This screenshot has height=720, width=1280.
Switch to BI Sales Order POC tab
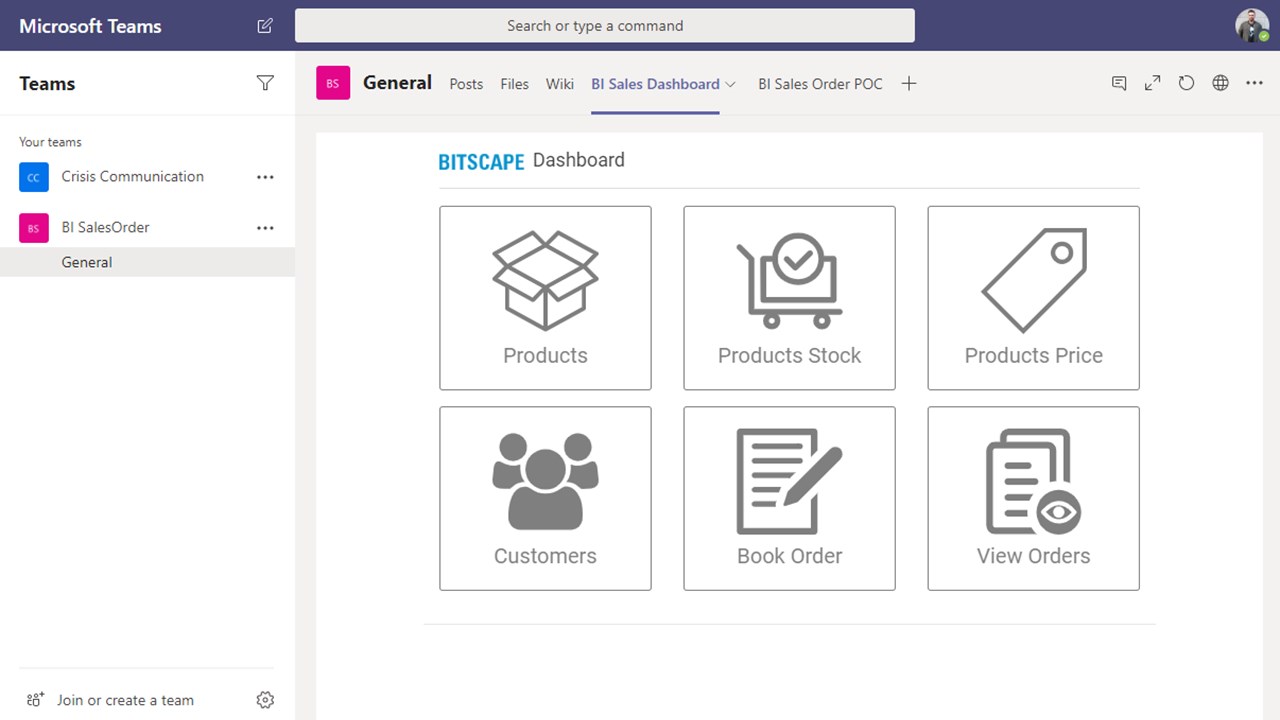pos(820,84)
